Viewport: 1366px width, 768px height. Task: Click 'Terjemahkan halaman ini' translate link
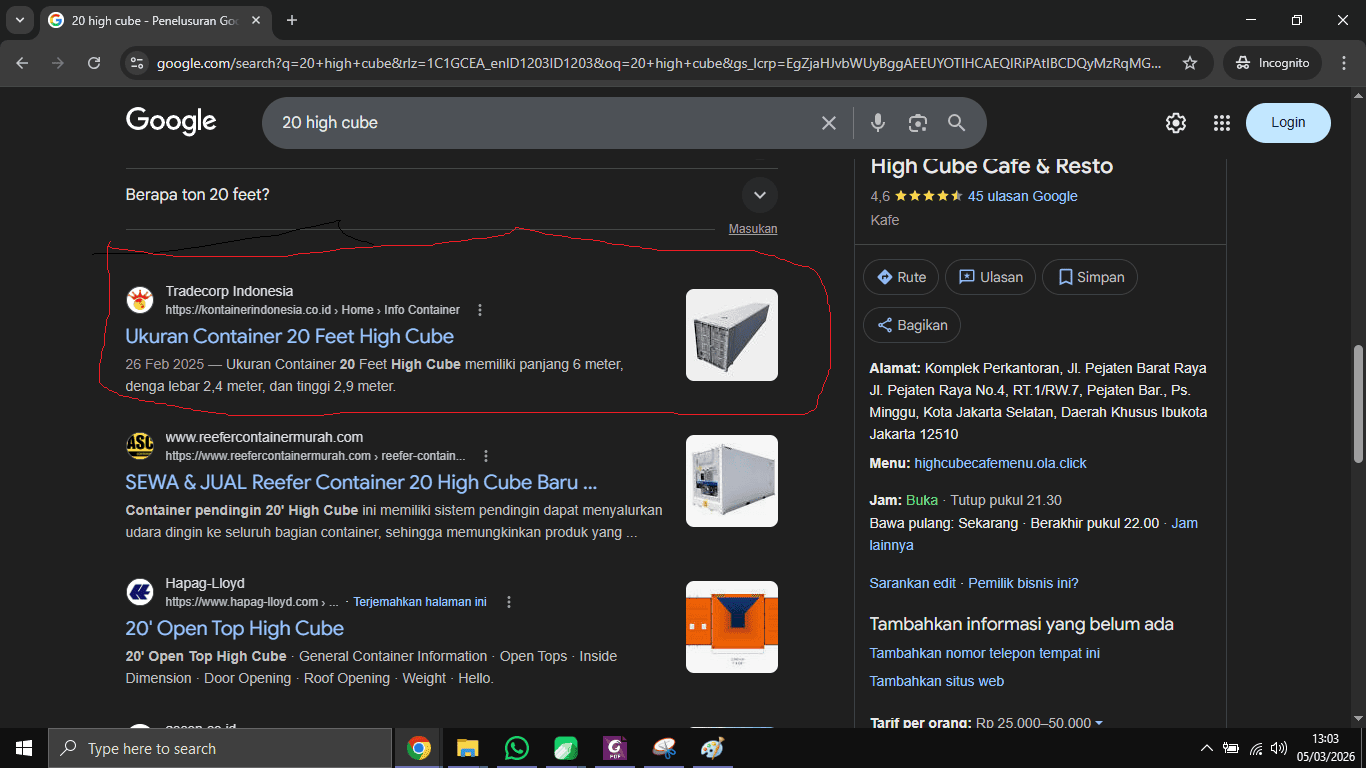tap(420, 602)
